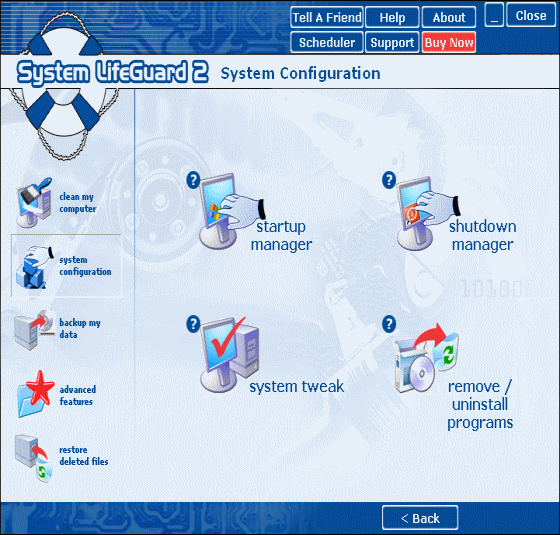560x535 pixels.
Task: Open the Help button
Action: [x=392, y=17]
